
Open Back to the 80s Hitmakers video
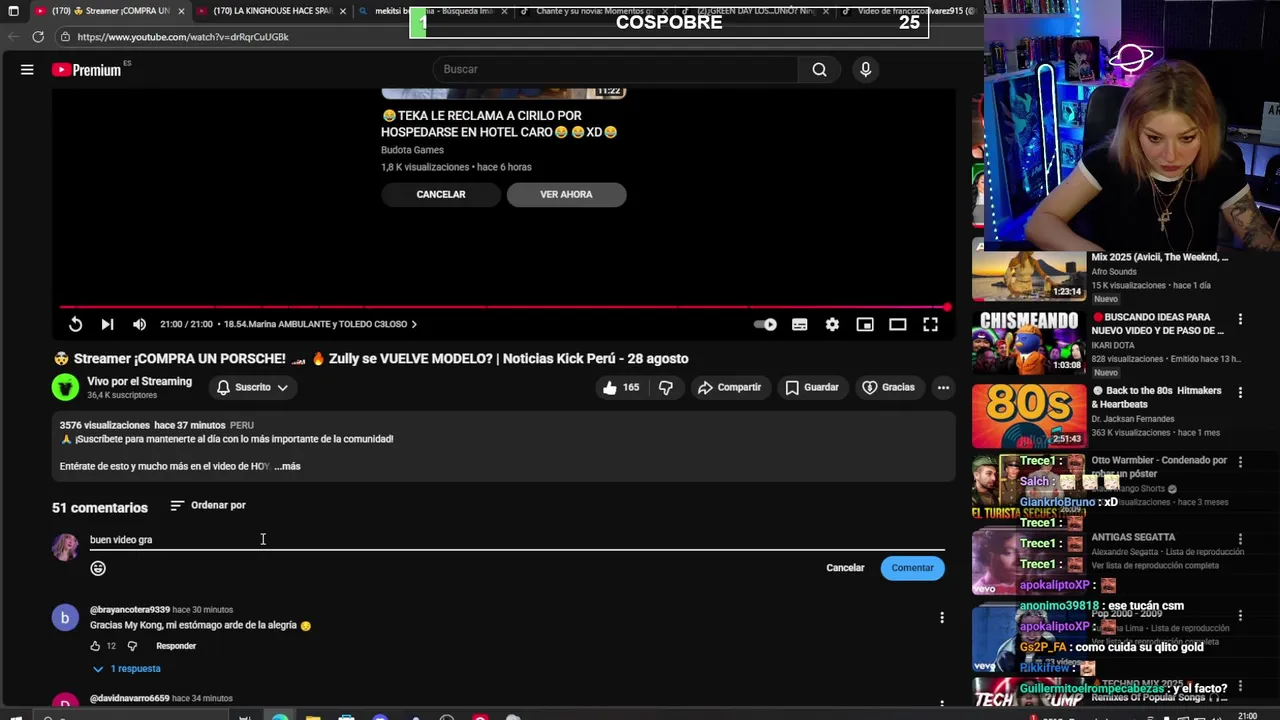[x=1157, y=397]
